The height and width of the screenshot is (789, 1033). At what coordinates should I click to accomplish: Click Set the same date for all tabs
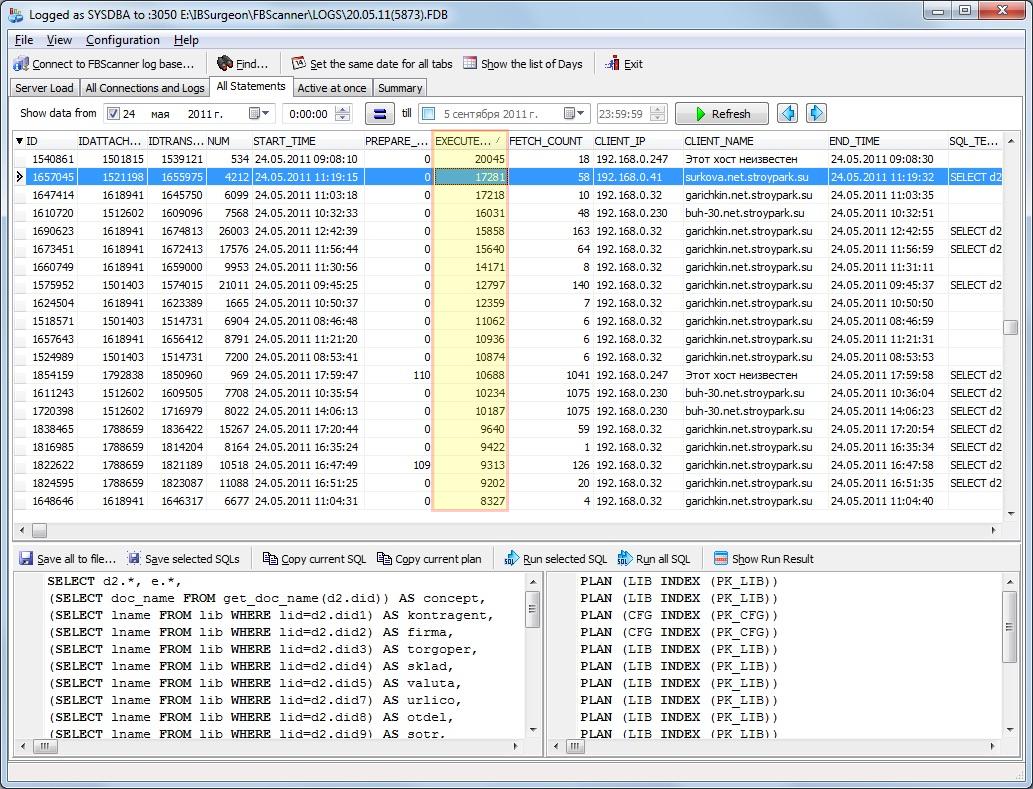[372, 64]
